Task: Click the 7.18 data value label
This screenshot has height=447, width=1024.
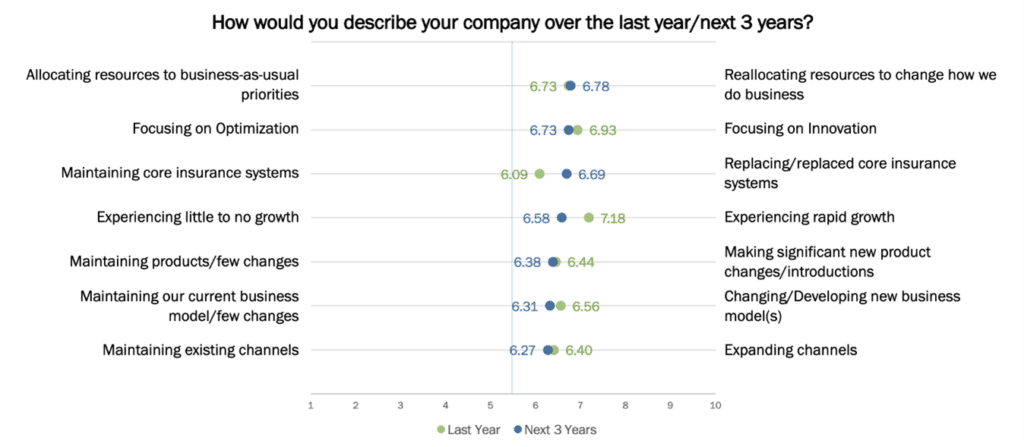Action: tap(613, 218)
